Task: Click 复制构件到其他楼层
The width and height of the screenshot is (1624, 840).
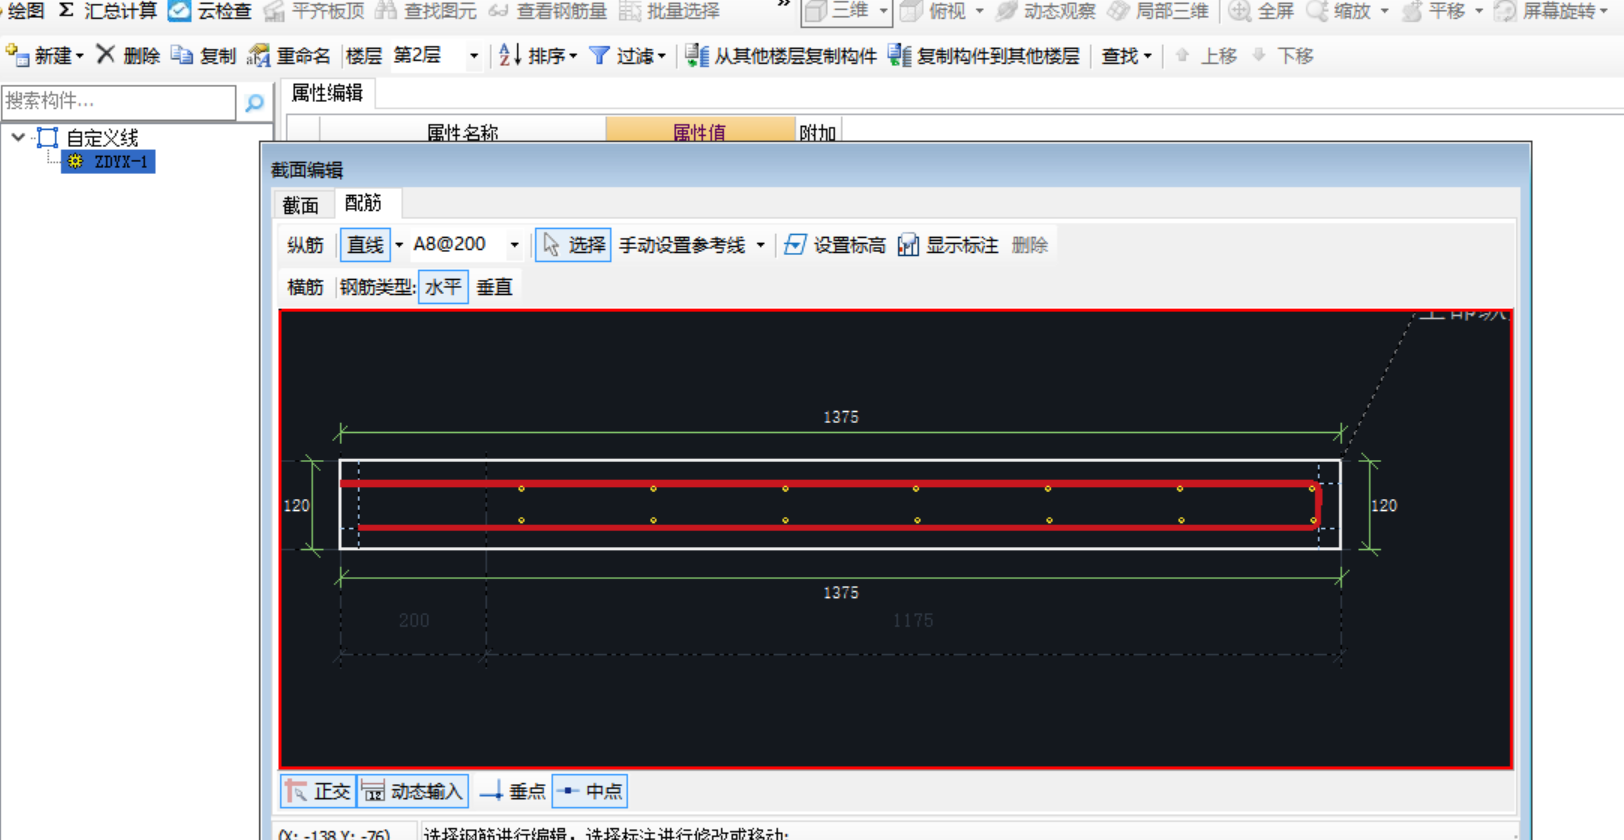Action: point(984,55)
